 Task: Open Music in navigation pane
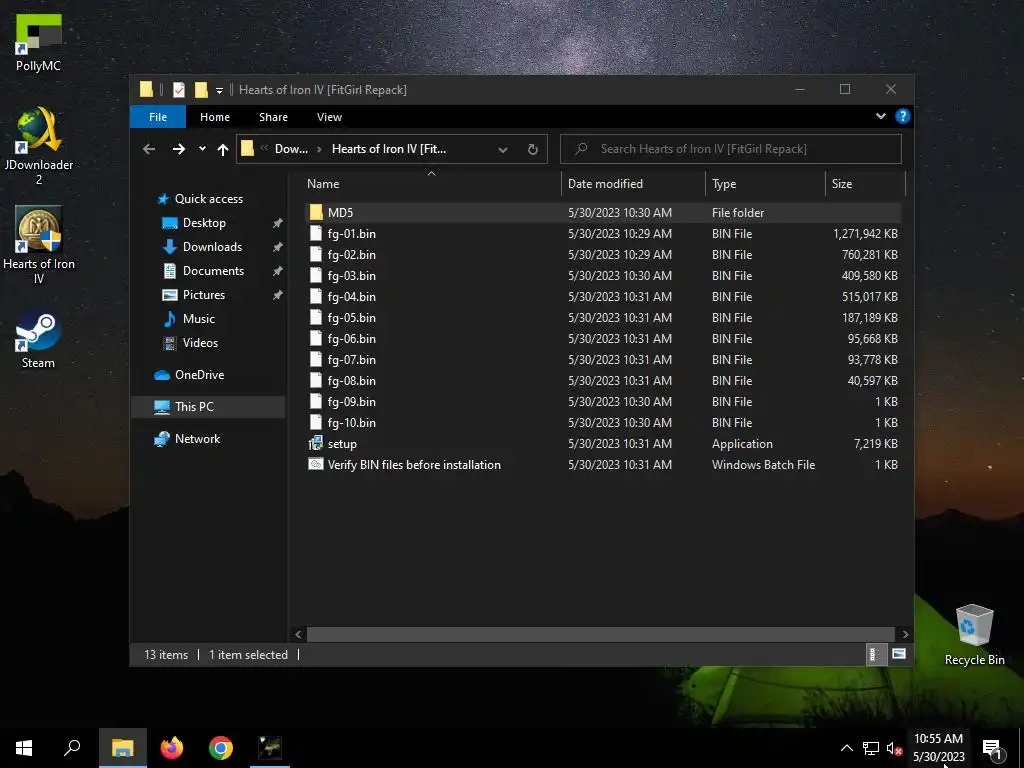tap(199, 319)
